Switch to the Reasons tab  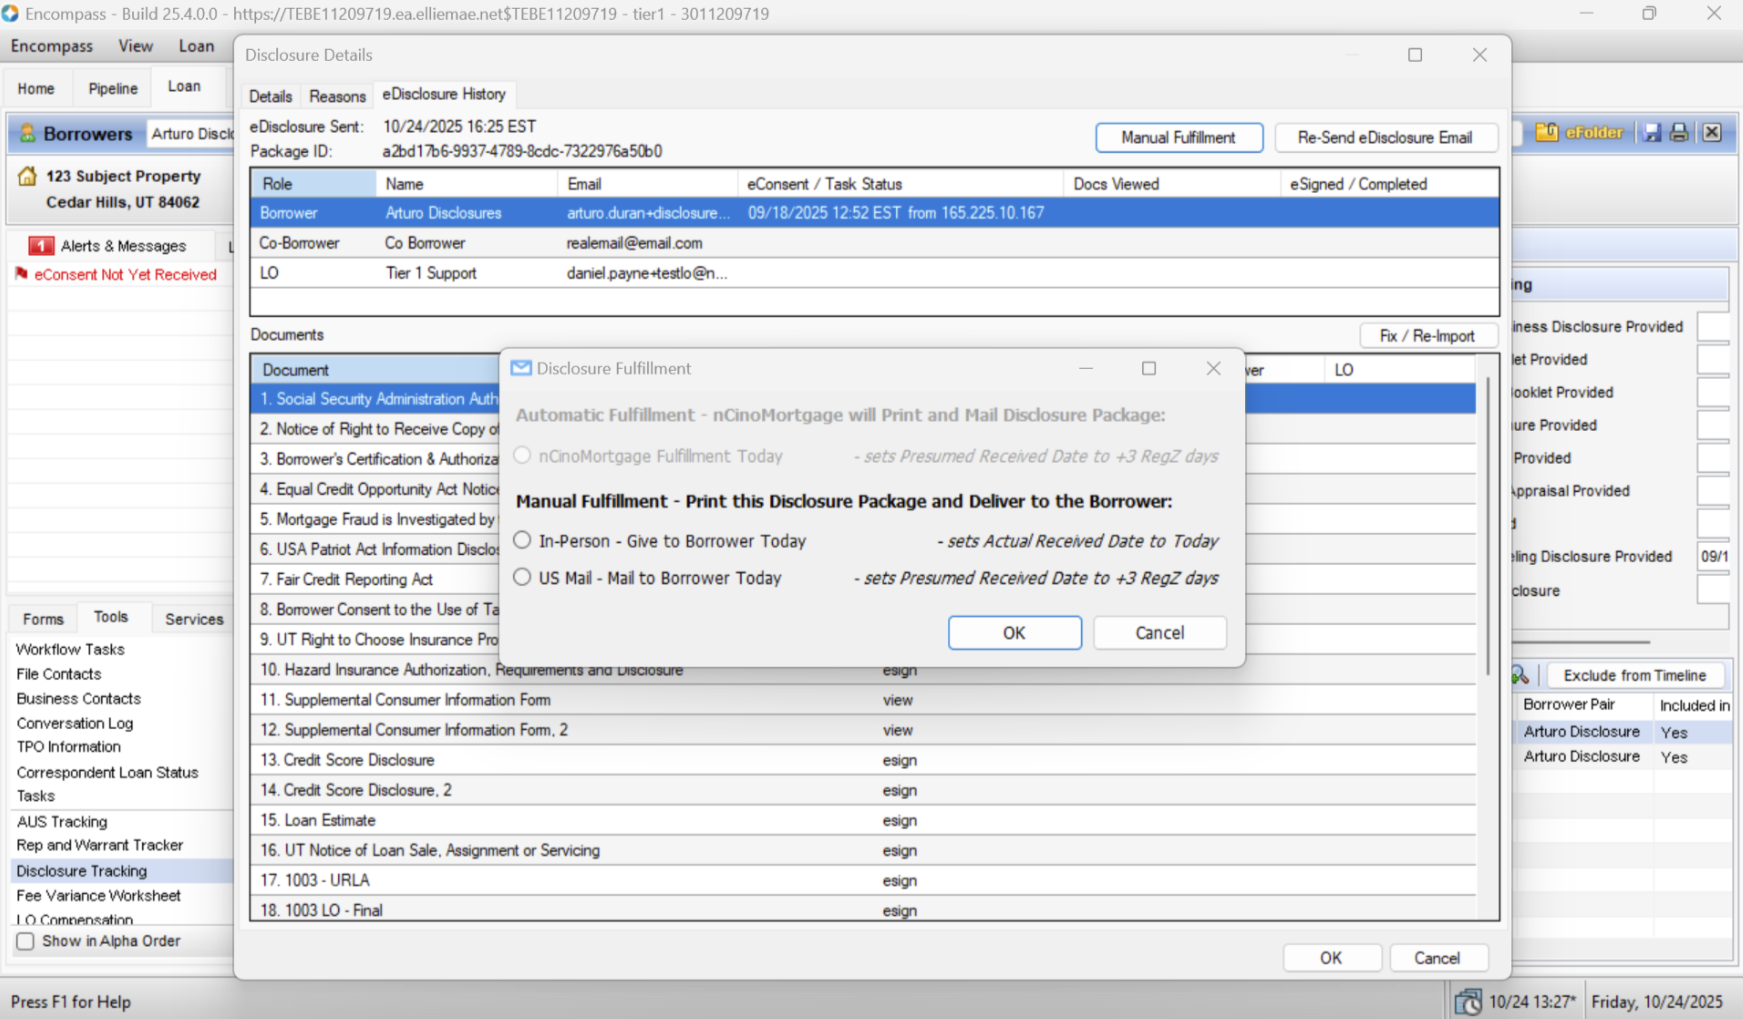click(x=337, y=96)
